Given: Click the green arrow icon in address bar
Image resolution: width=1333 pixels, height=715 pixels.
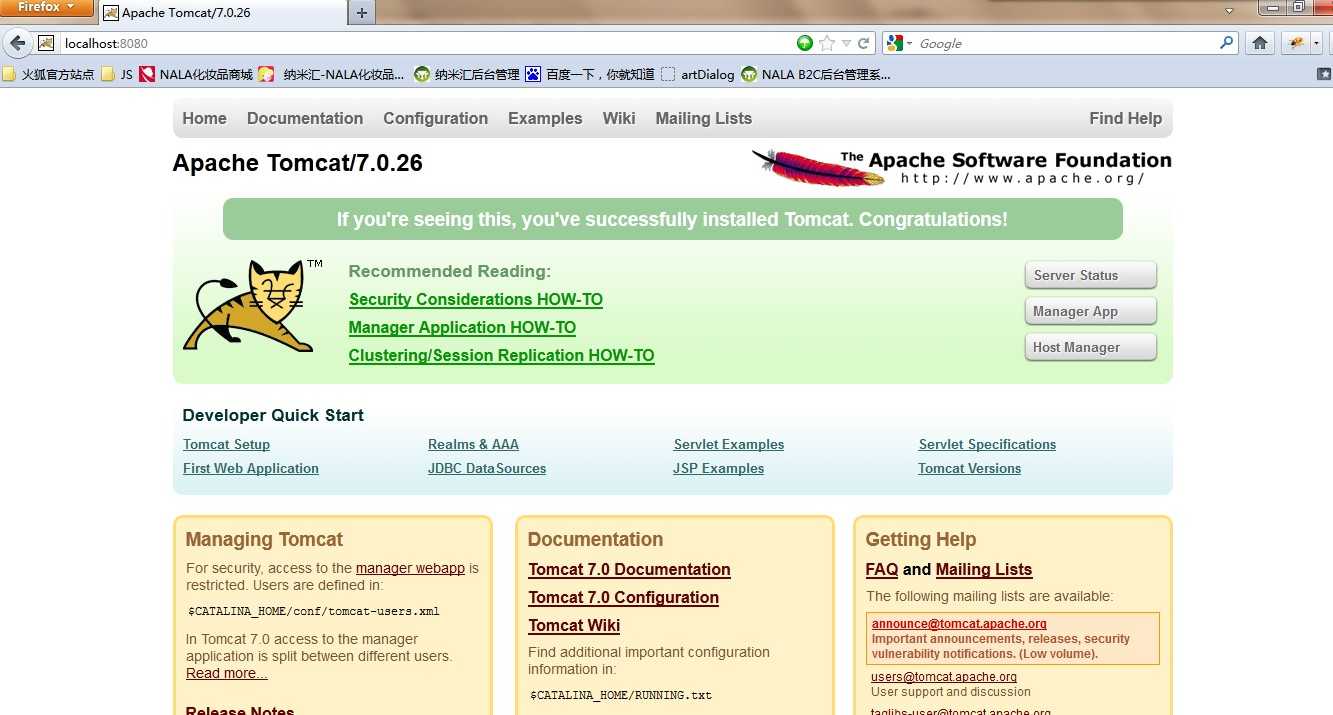Looking at the screenshot, I should 805,43.
